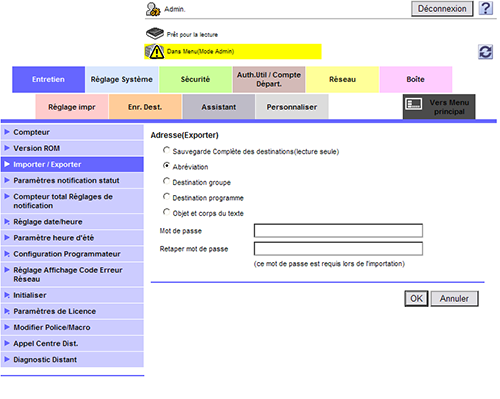The width and height of the screenshot is (500, 399).
Task: Click the arrow beside Diagnostic Distant
Action: tap(7, 359)
